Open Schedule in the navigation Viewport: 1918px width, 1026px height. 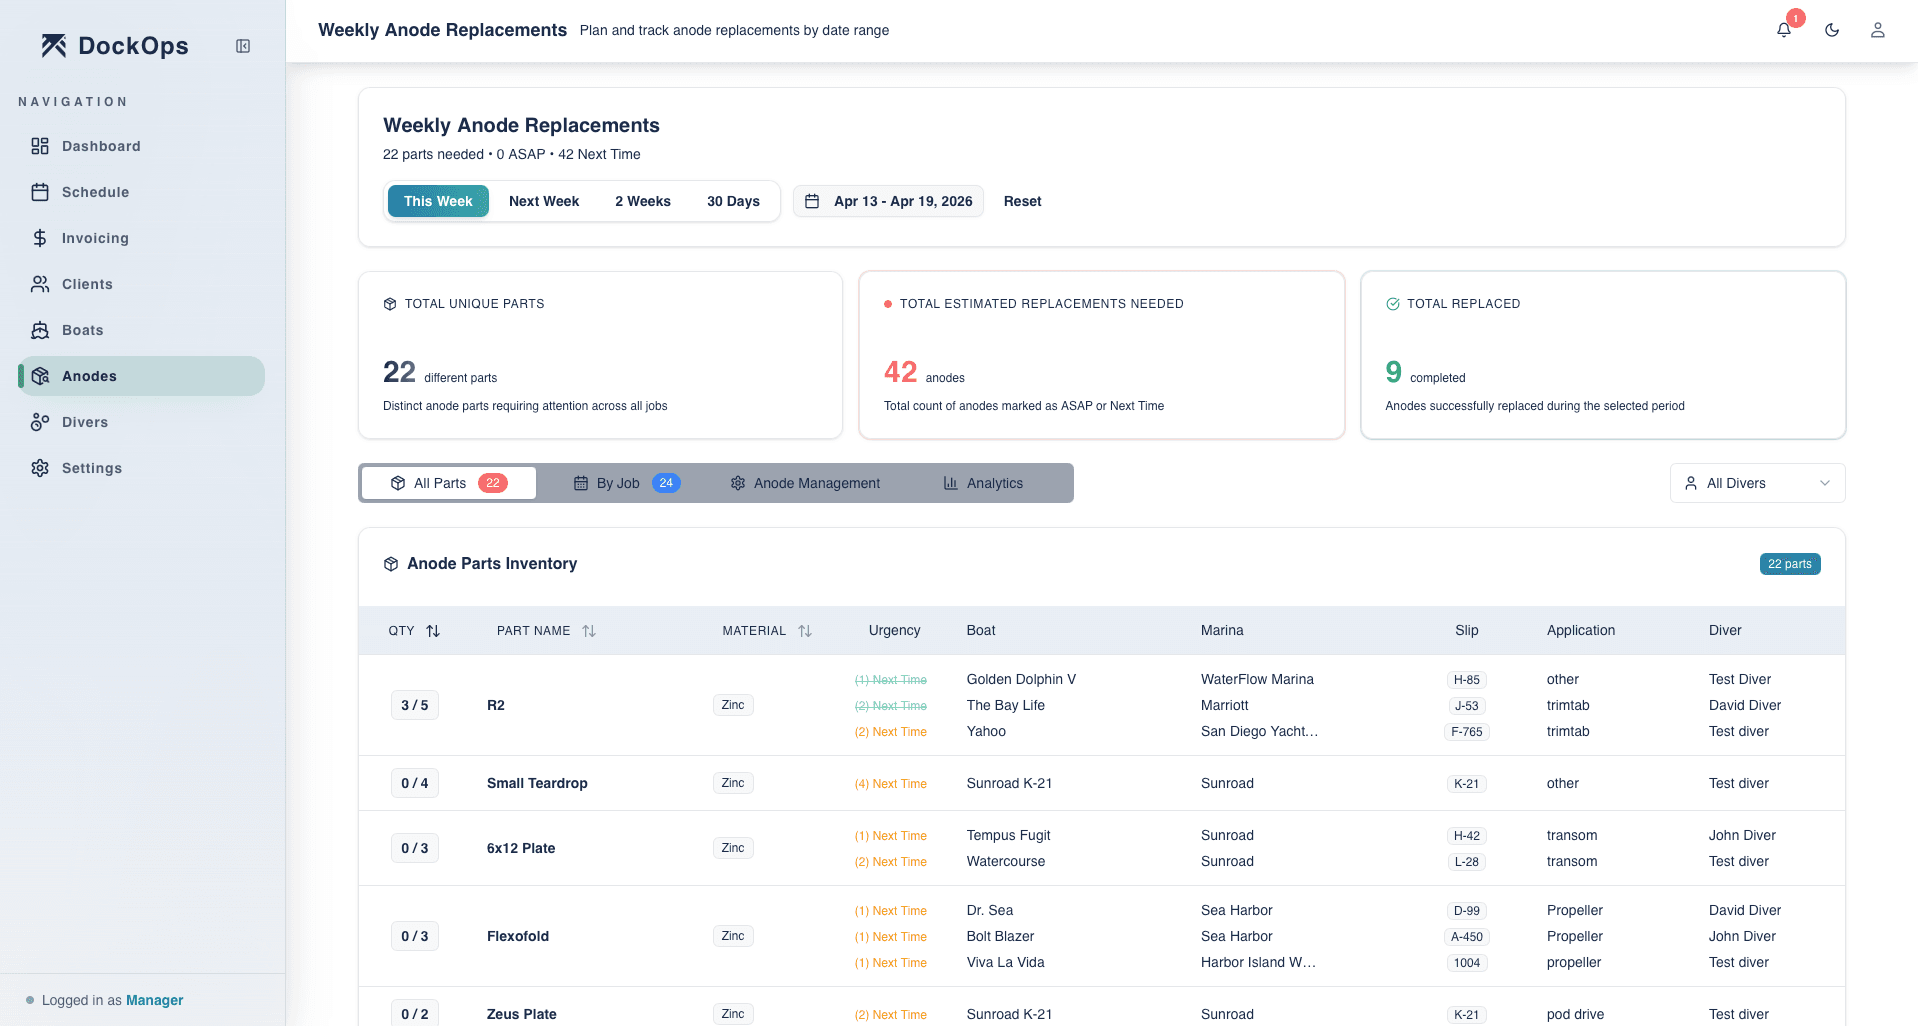point(141,192)
